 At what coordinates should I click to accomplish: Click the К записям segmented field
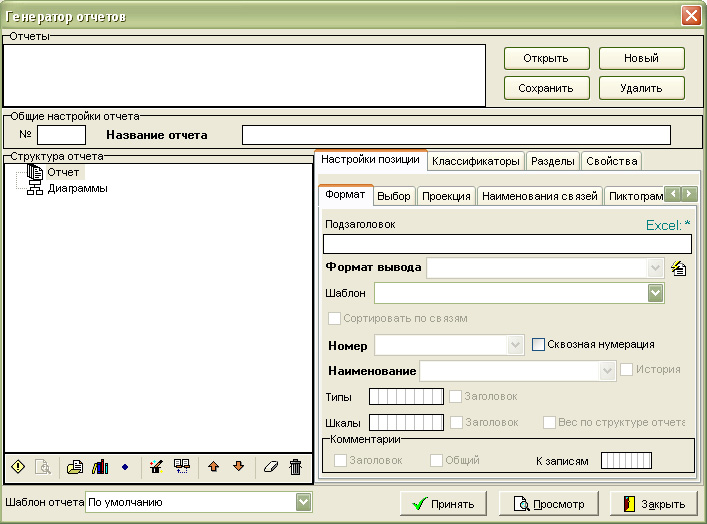[626, 460]
